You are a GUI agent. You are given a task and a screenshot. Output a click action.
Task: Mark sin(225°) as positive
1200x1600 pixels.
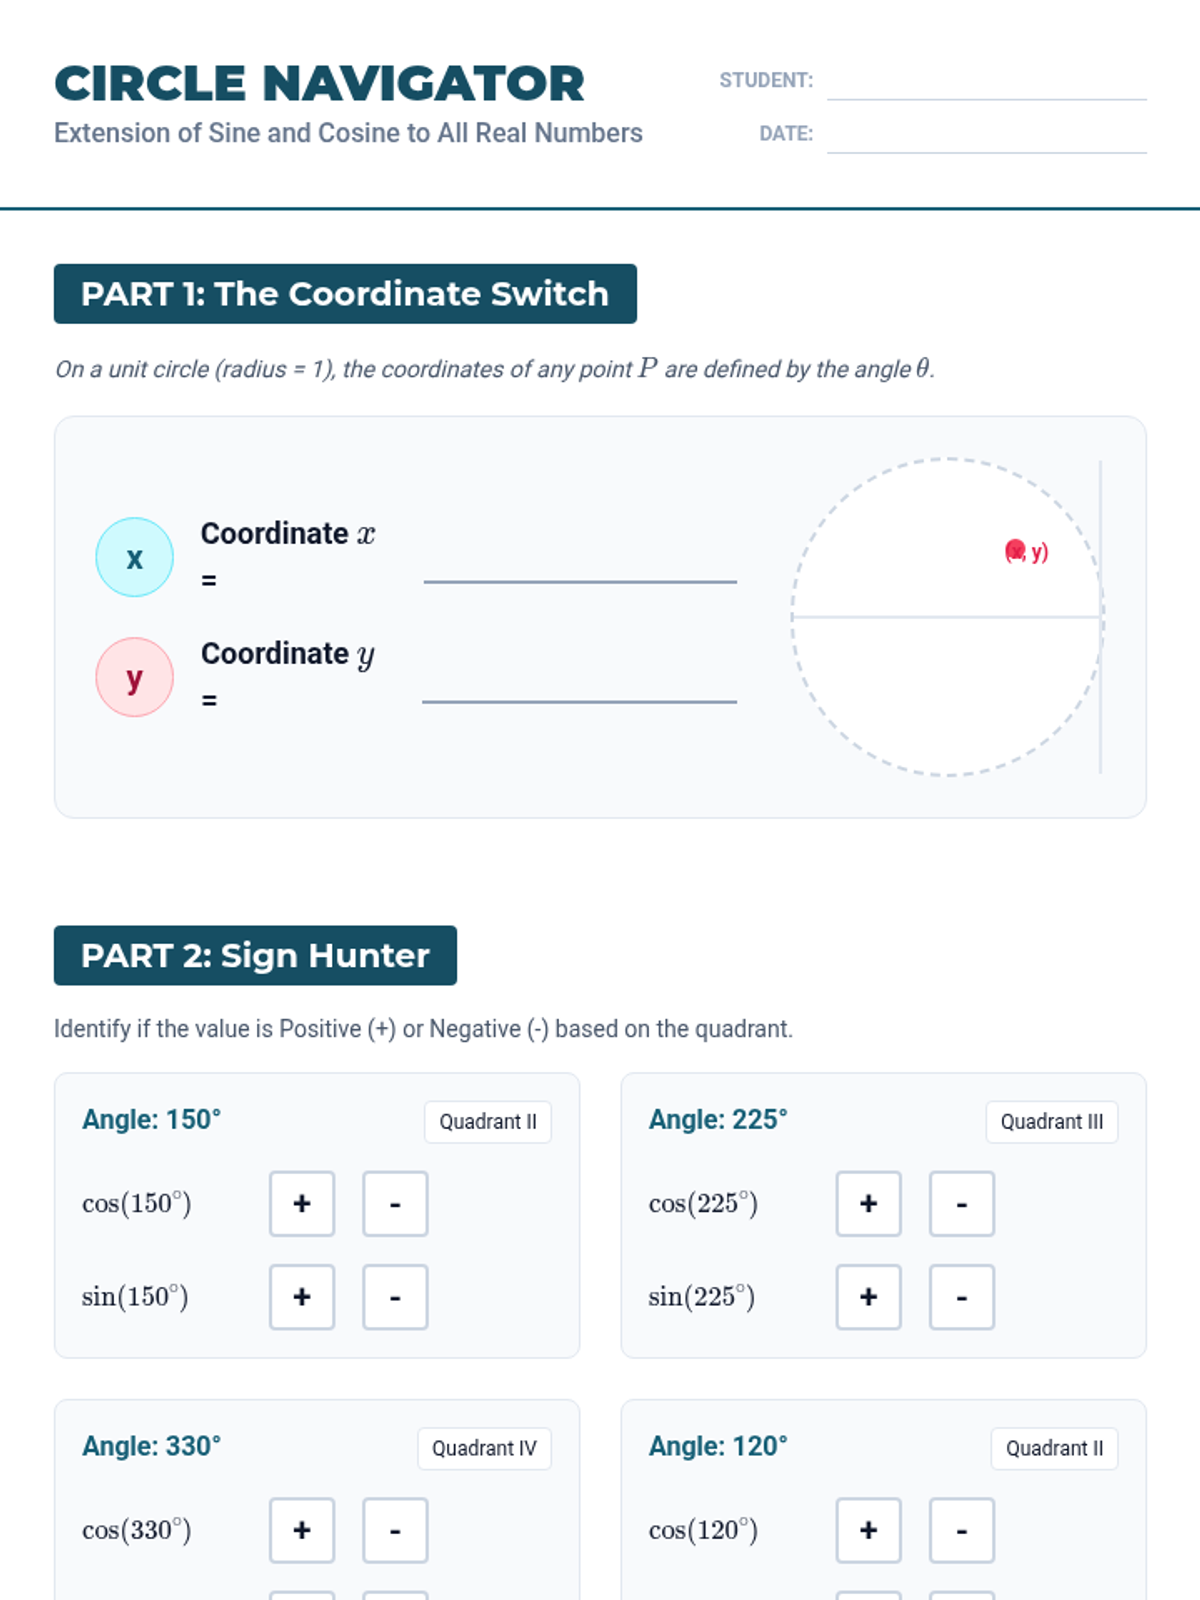(868, 1297)
